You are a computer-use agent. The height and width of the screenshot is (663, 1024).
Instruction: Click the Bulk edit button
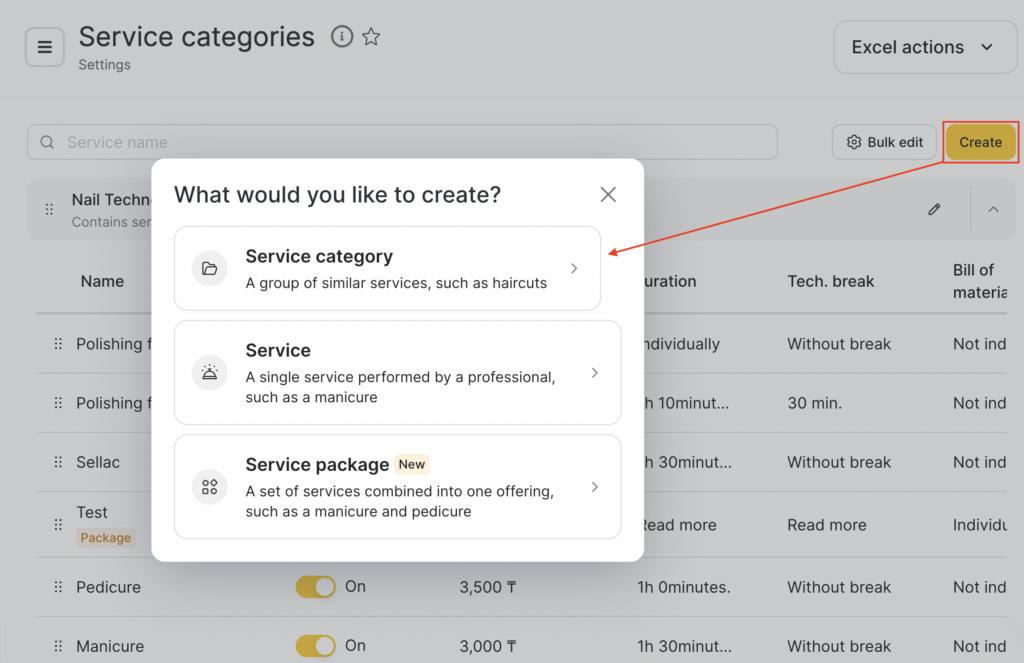[x=884, y=142]
